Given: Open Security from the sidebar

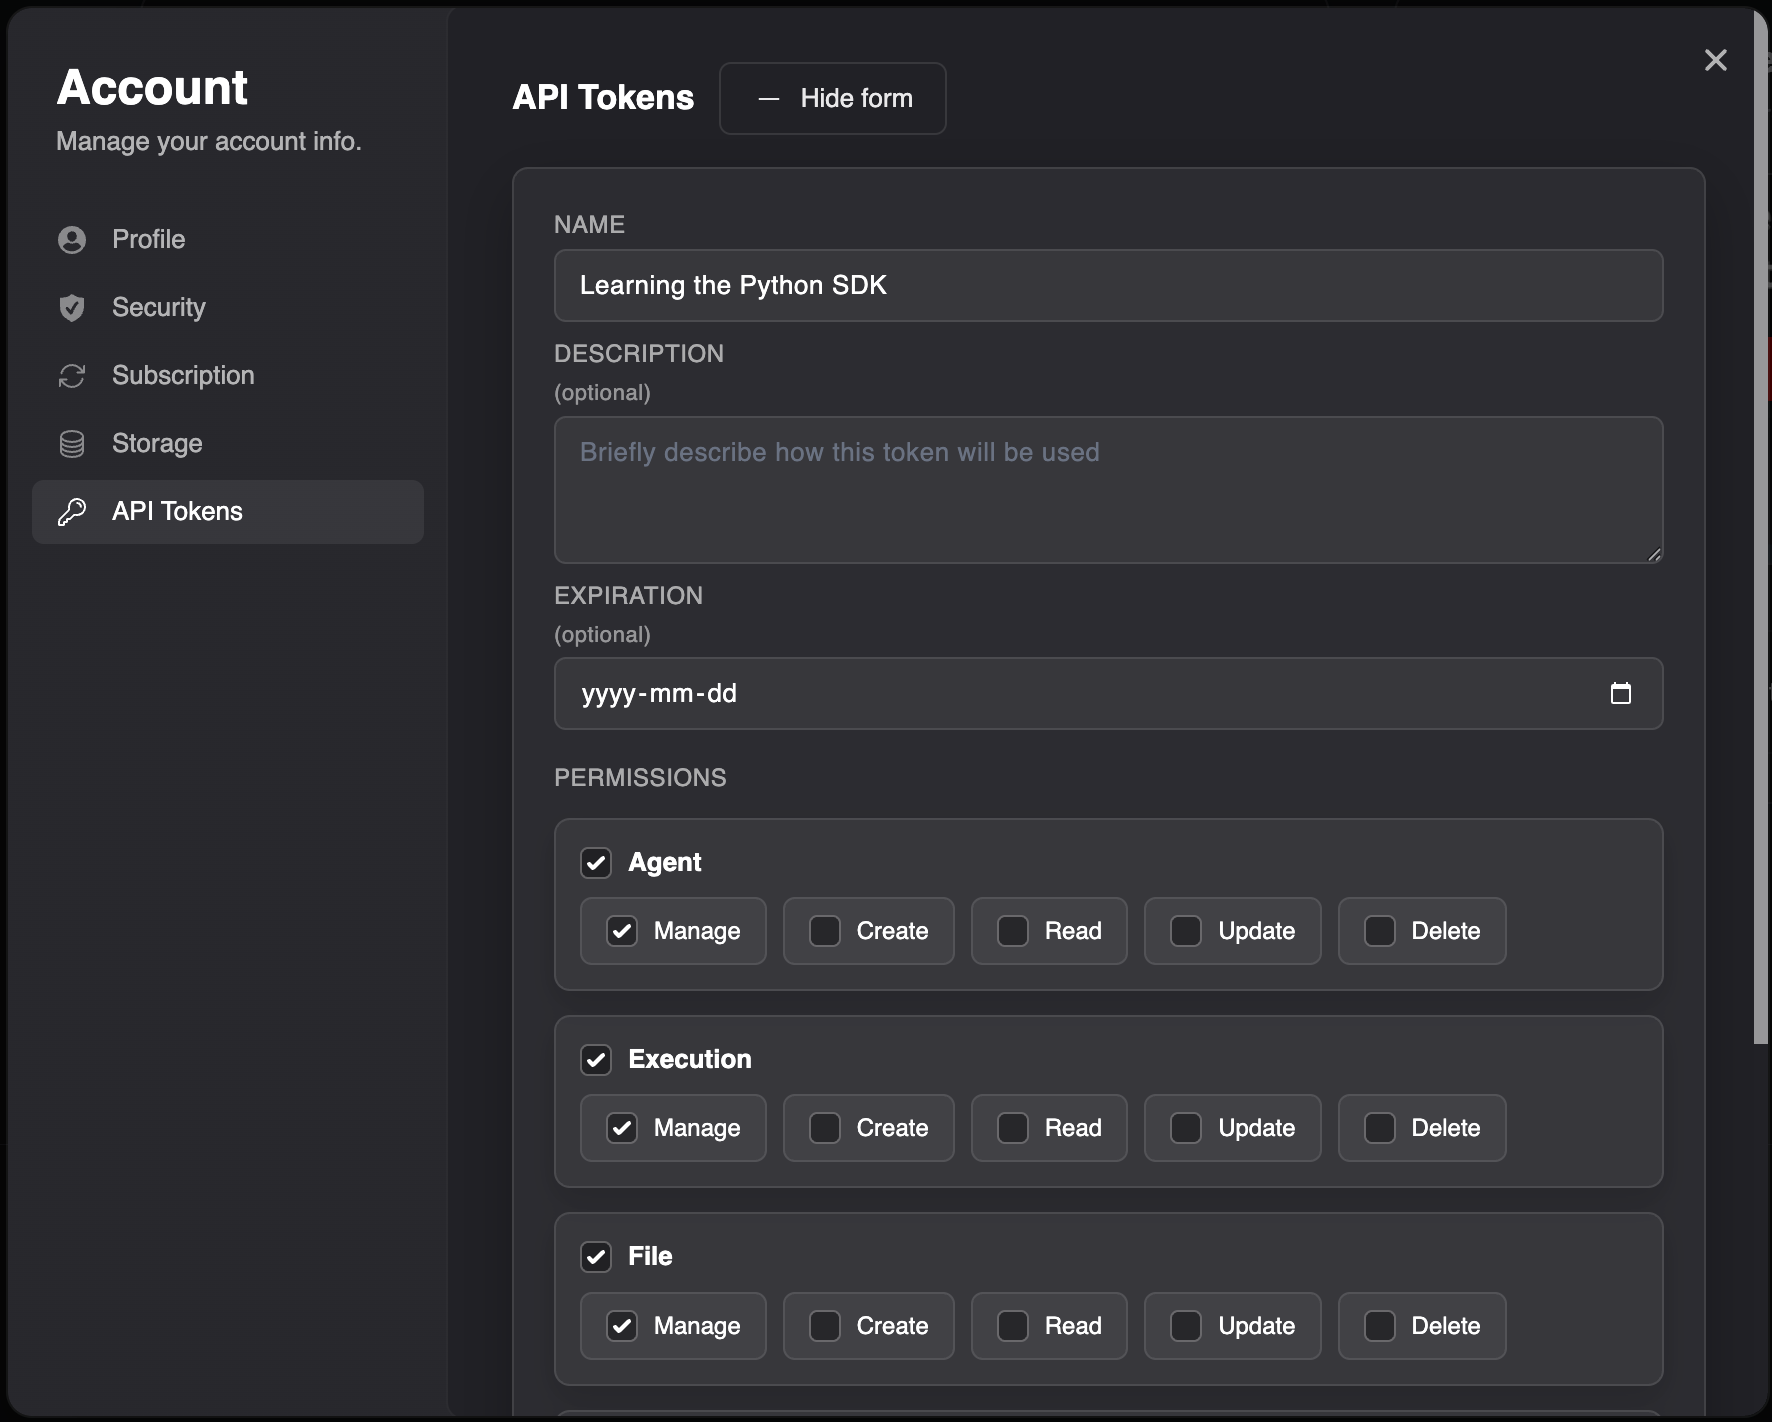Looking at the screenshot, I should pos(158,307).
